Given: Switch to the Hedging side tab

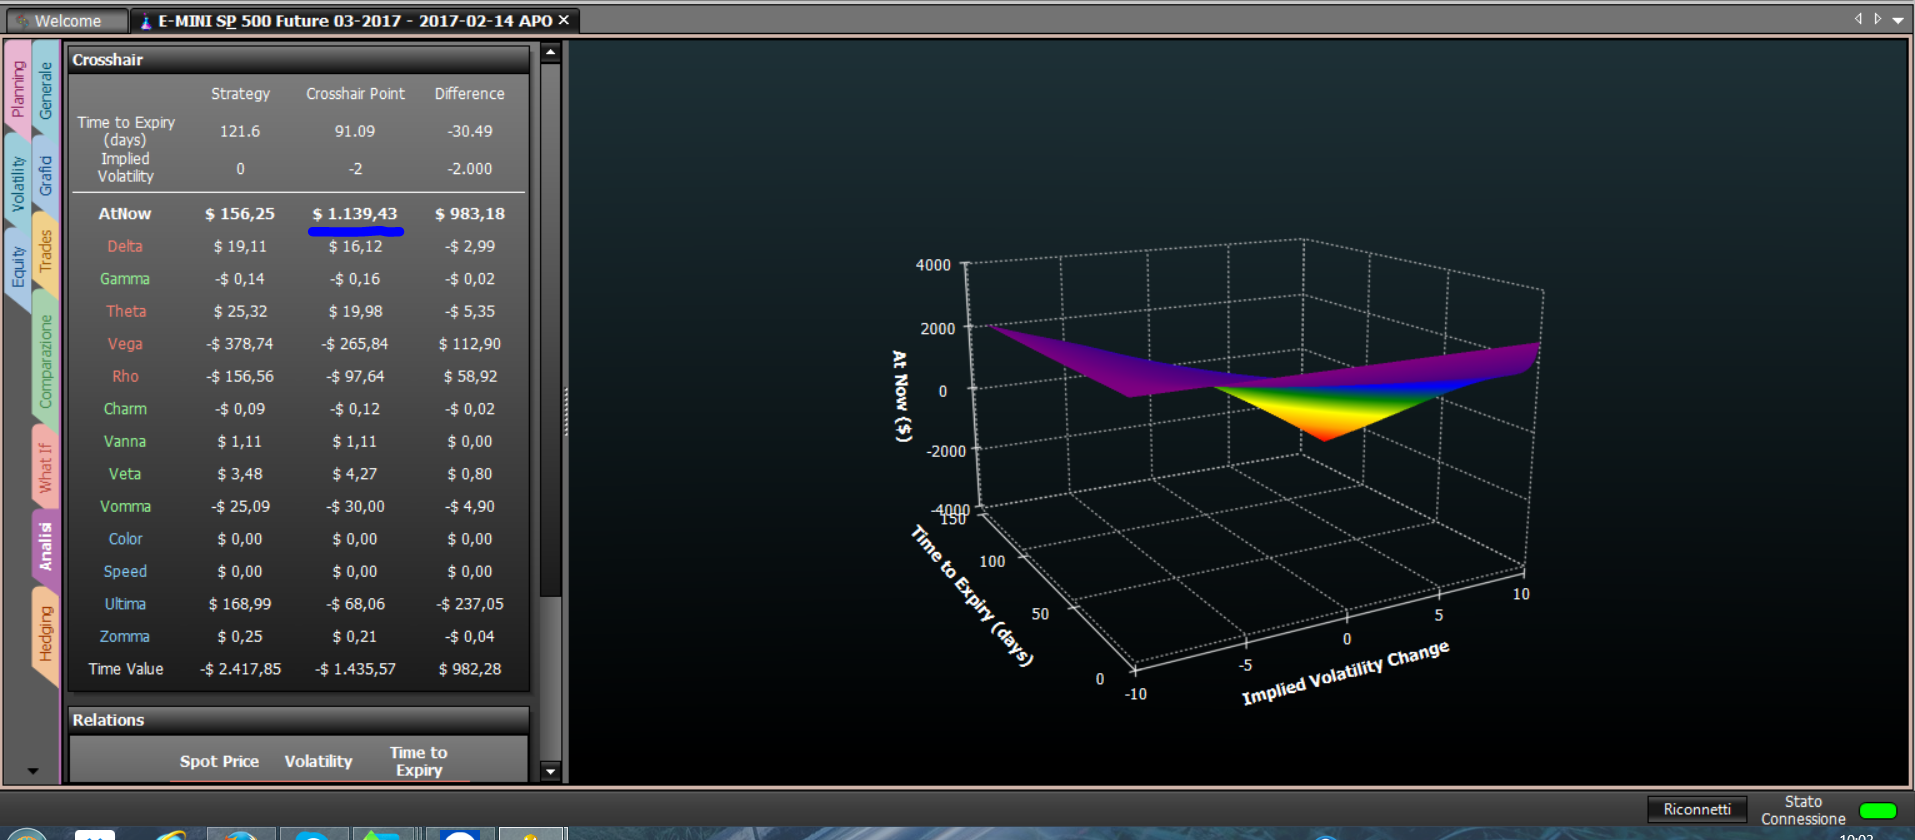Looking at the screenshot, I should [45, 634].
